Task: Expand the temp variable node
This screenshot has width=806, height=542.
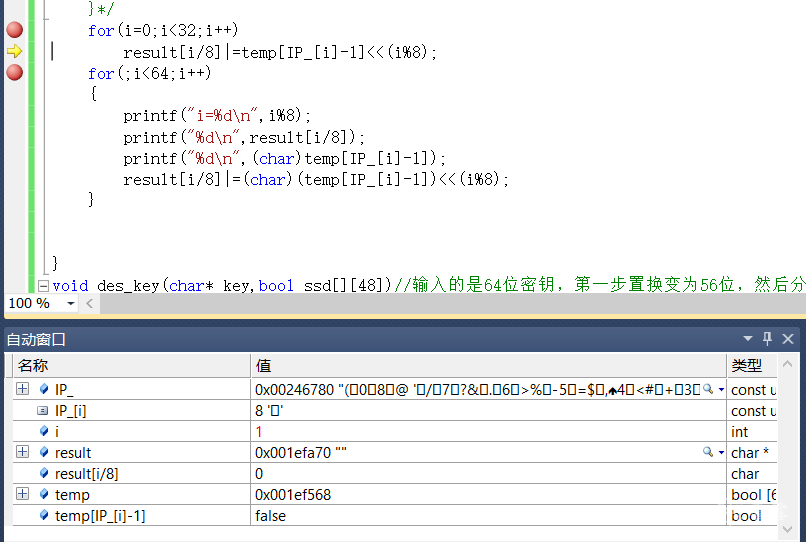Action: point(22,495)
